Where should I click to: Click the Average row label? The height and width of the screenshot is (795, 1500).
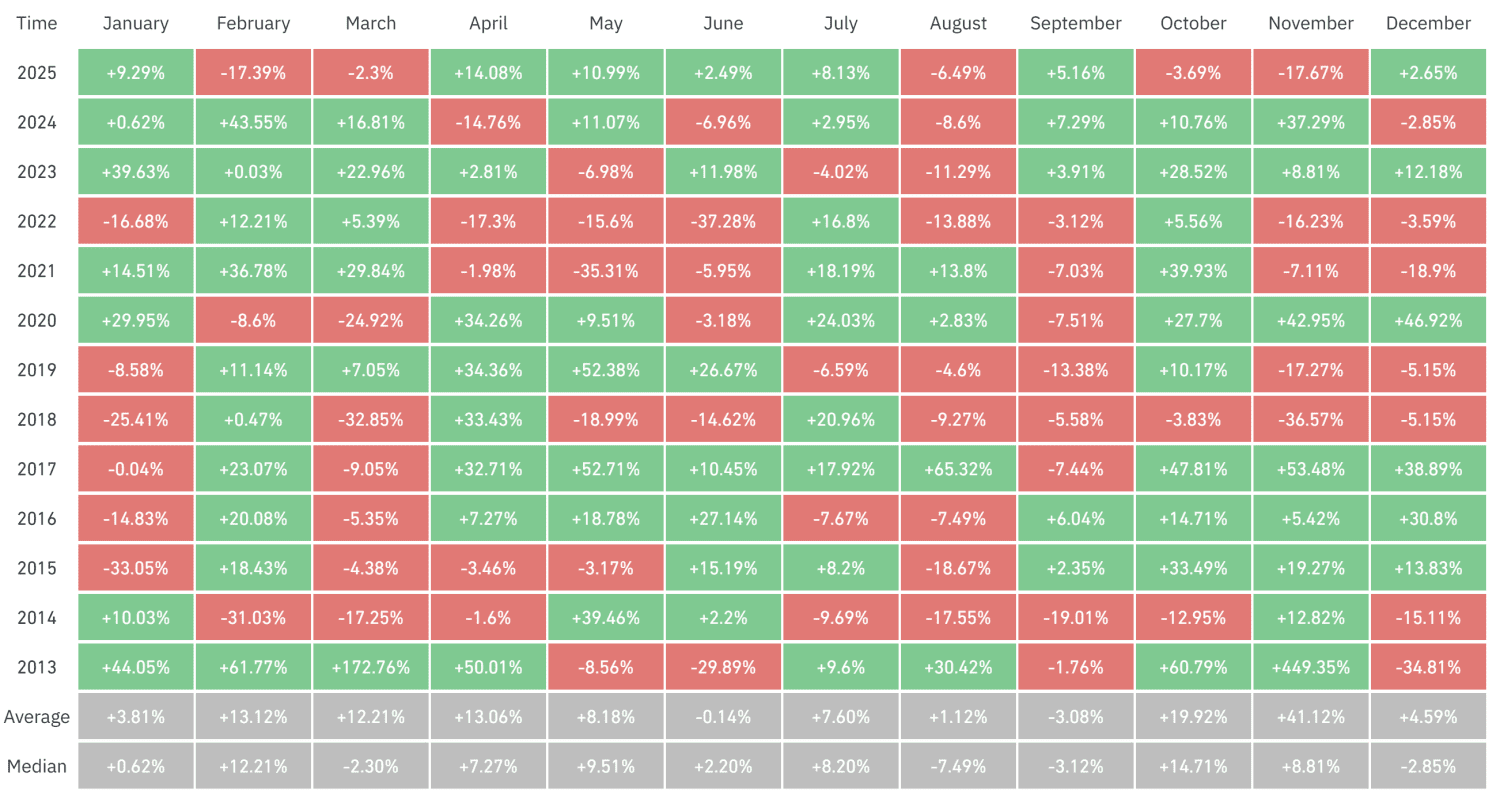coord(36,717)
